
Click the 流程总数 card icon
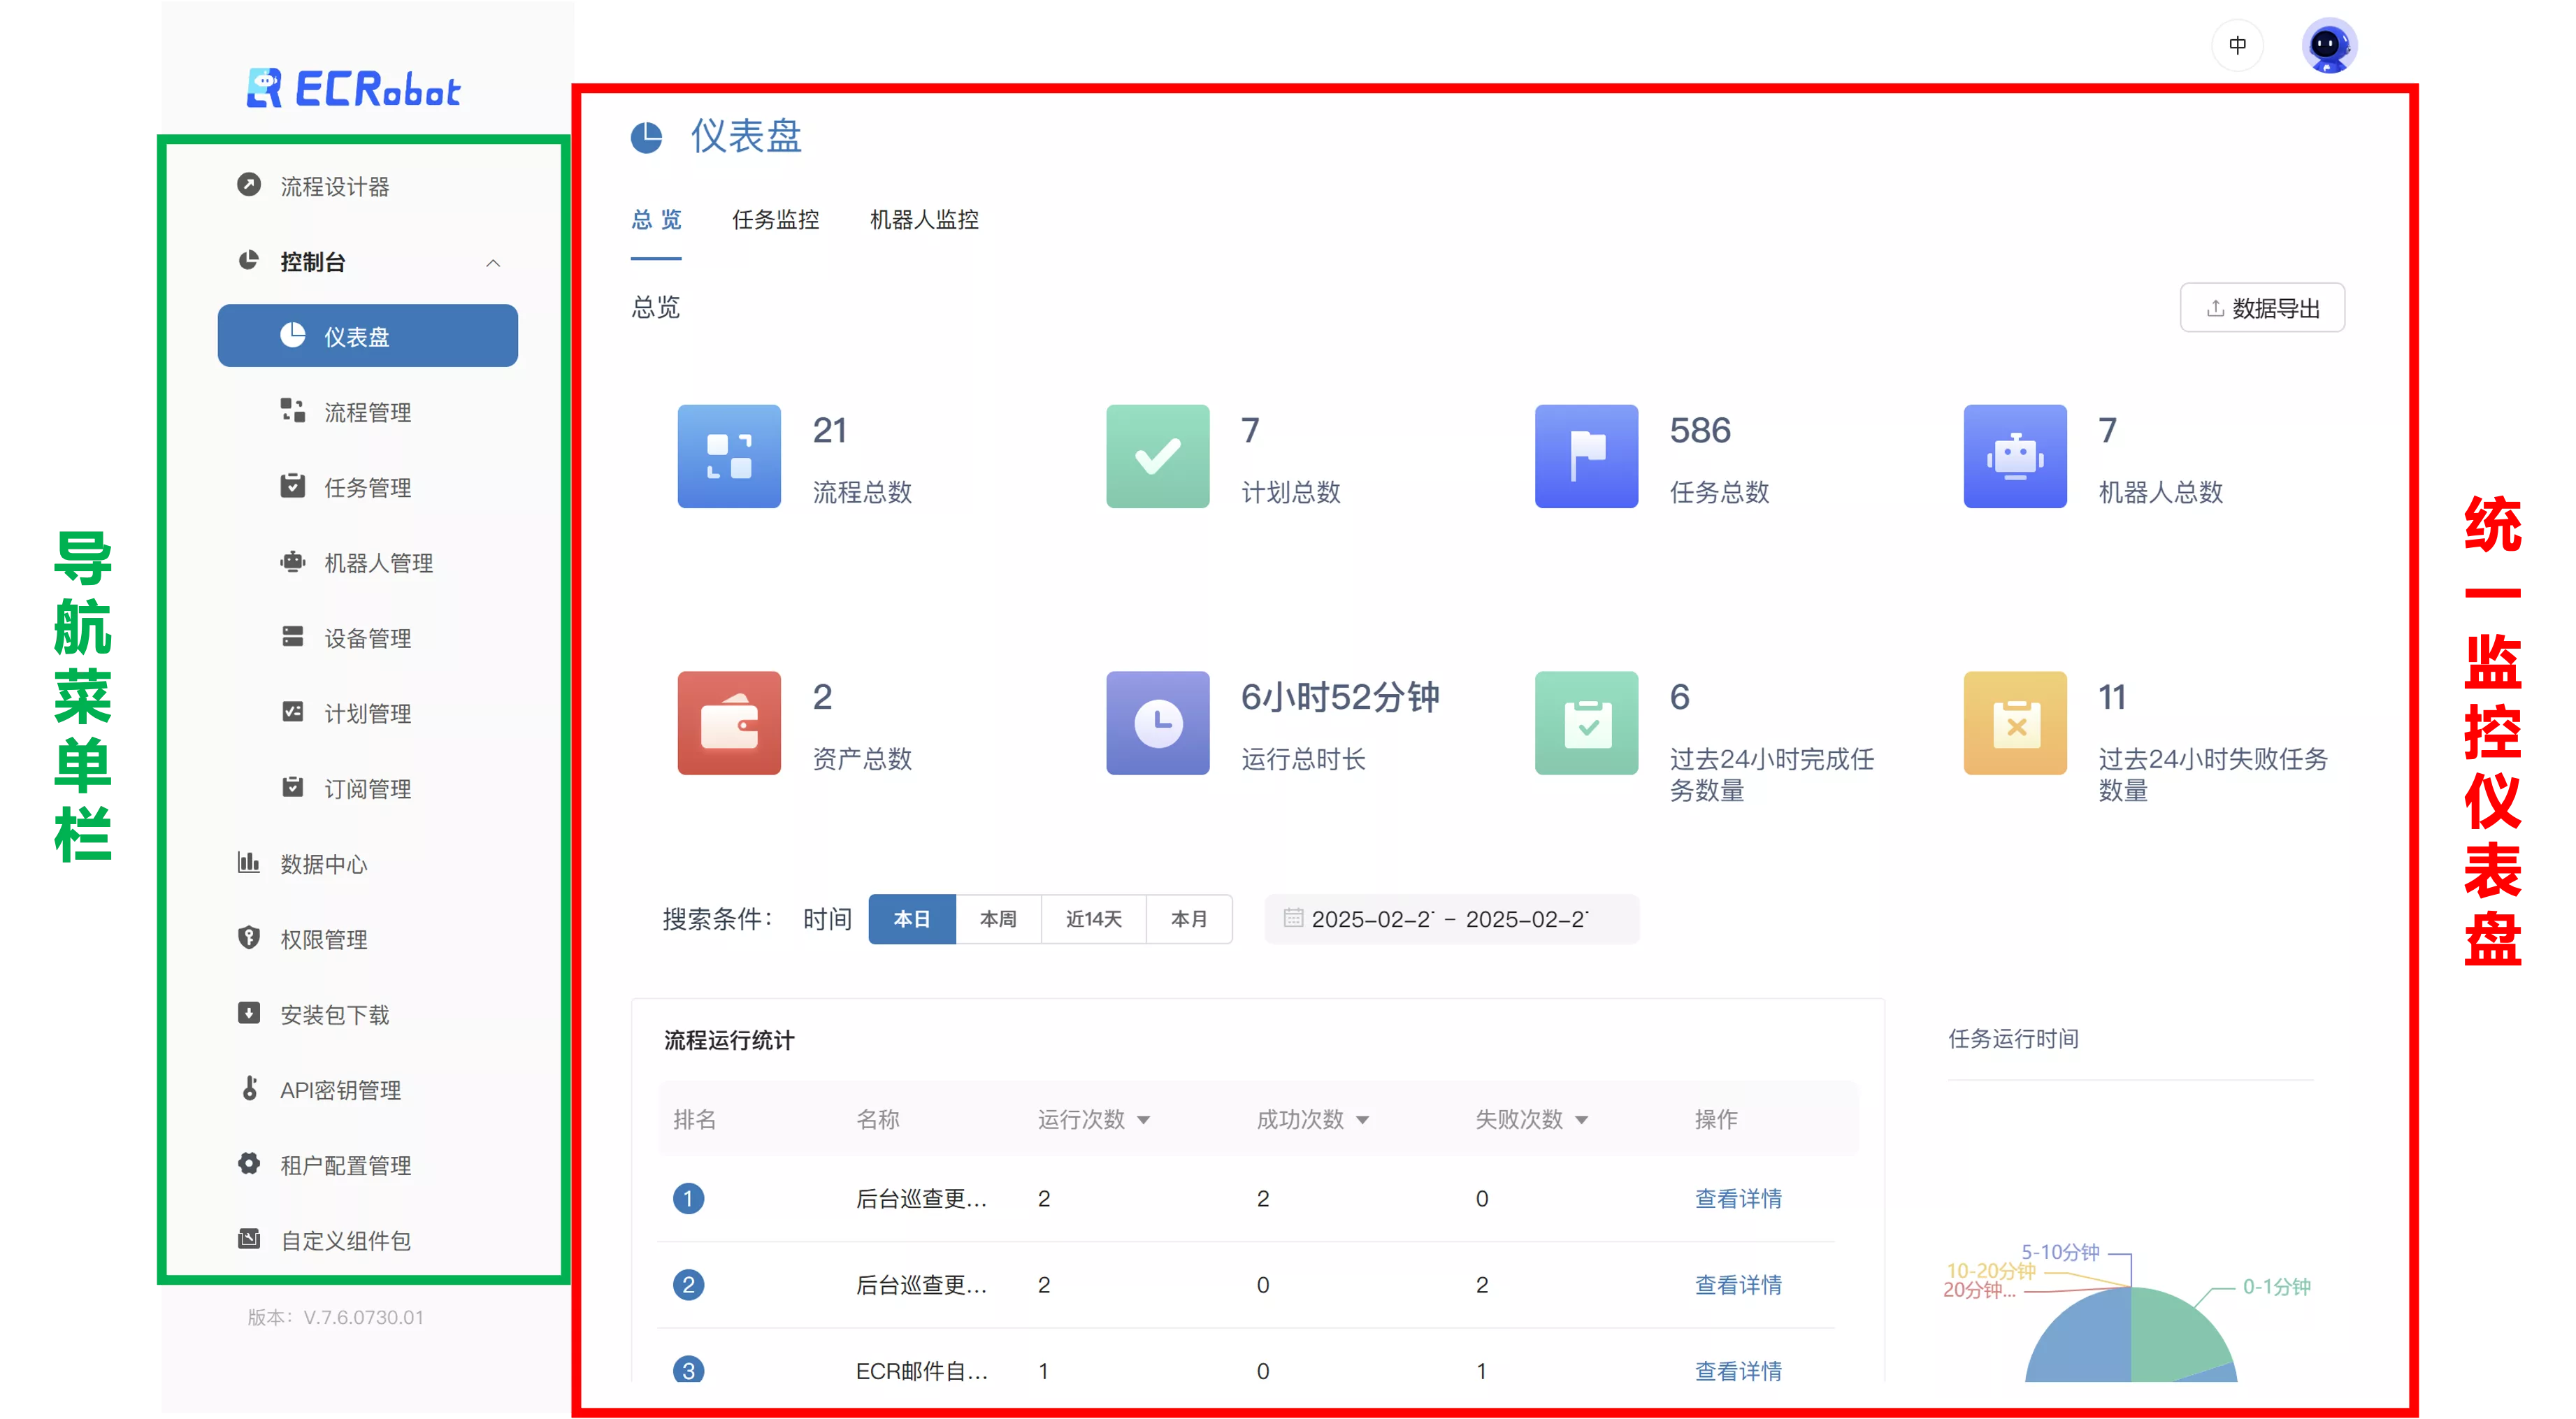point(729,456)
